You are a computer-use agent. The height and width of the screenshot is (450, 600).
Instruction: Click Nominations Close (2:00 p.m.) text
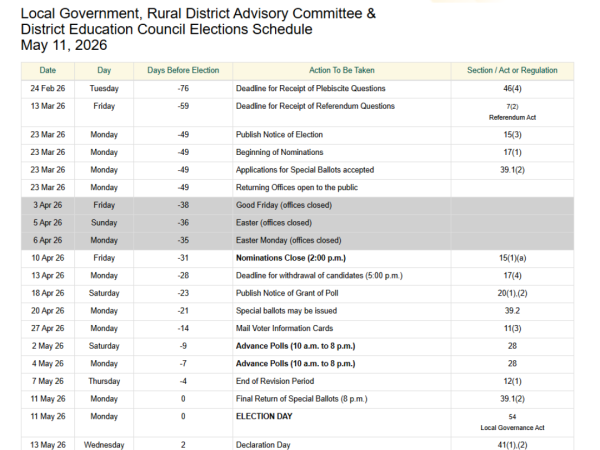289,259
